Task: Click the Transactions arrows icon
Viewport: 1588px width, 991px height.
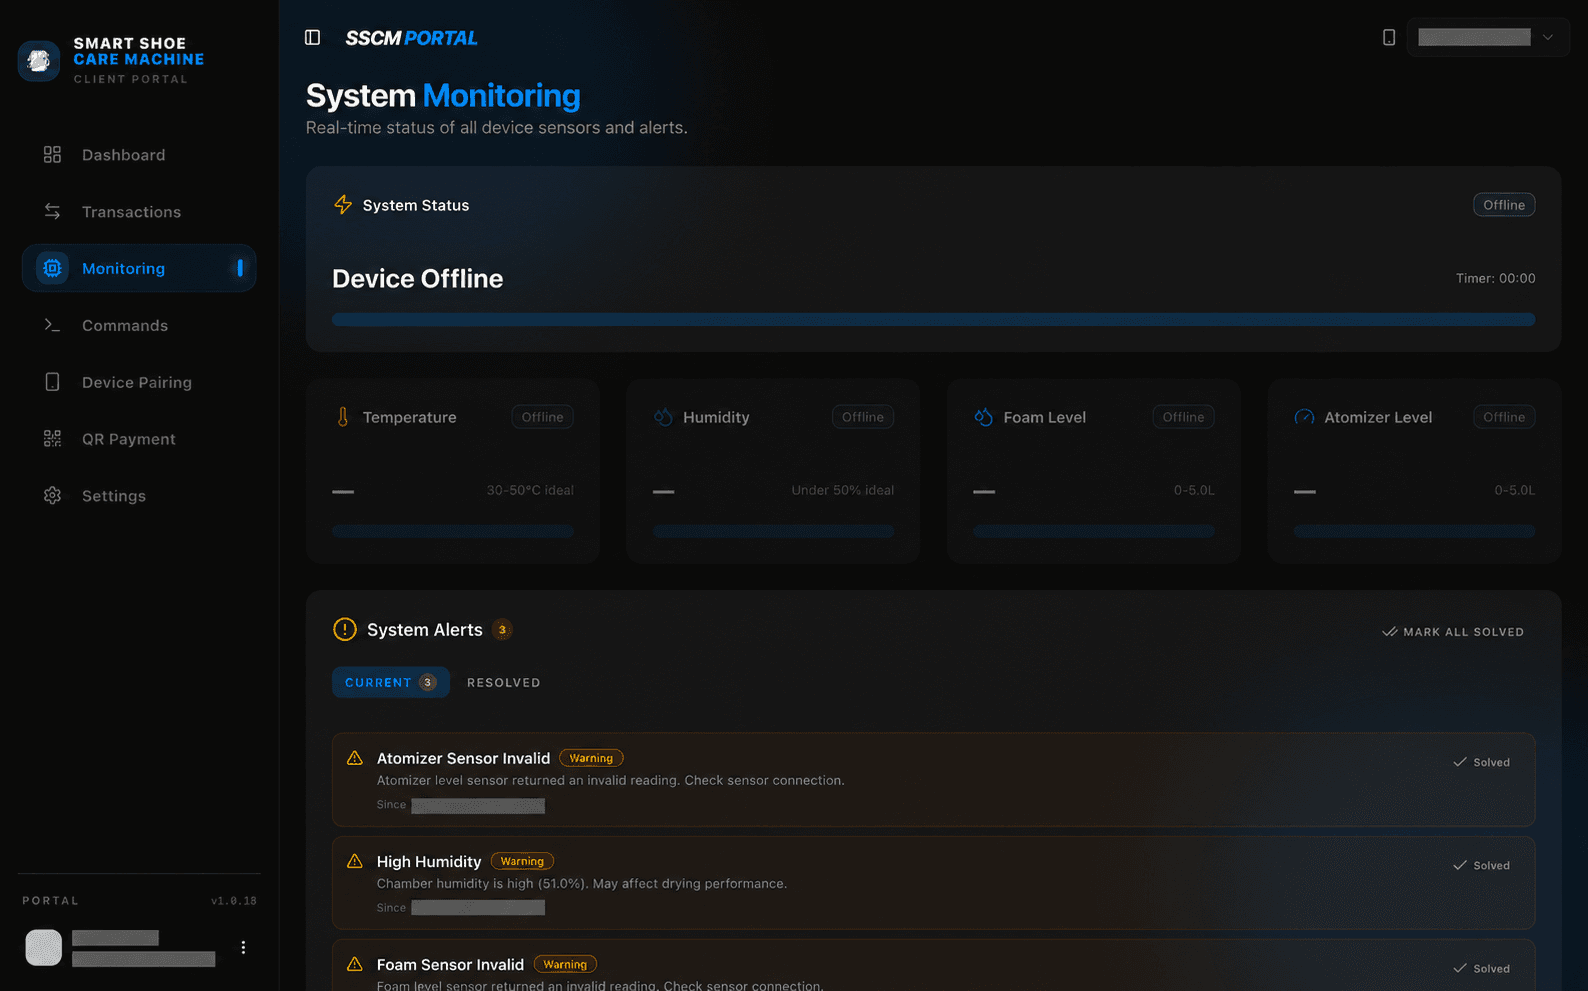Action: 52,212
